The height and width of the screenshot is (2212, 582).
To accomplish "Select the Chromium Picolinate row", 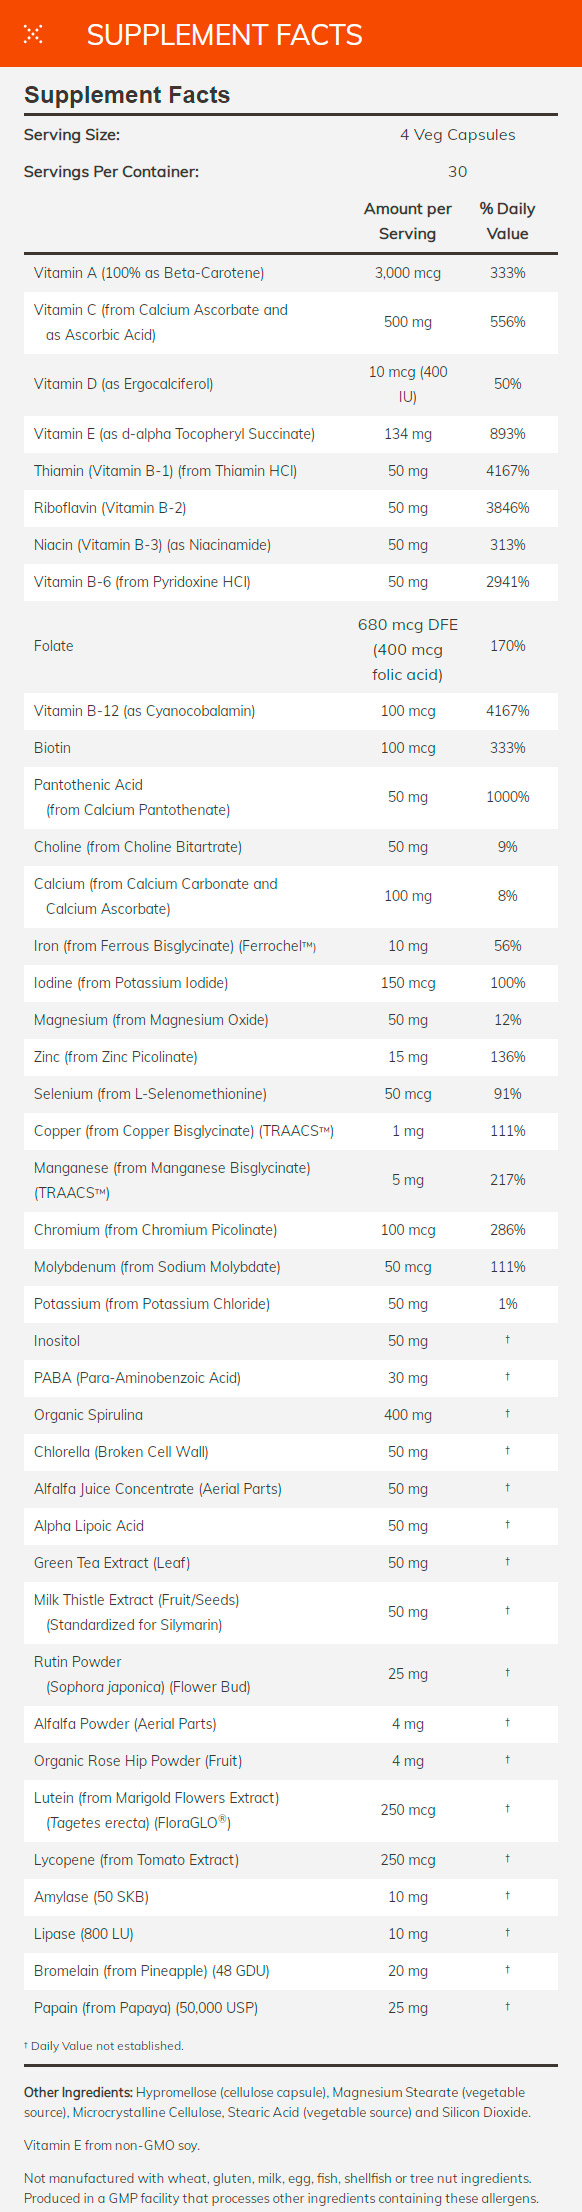I will [x=291, y=1230].
